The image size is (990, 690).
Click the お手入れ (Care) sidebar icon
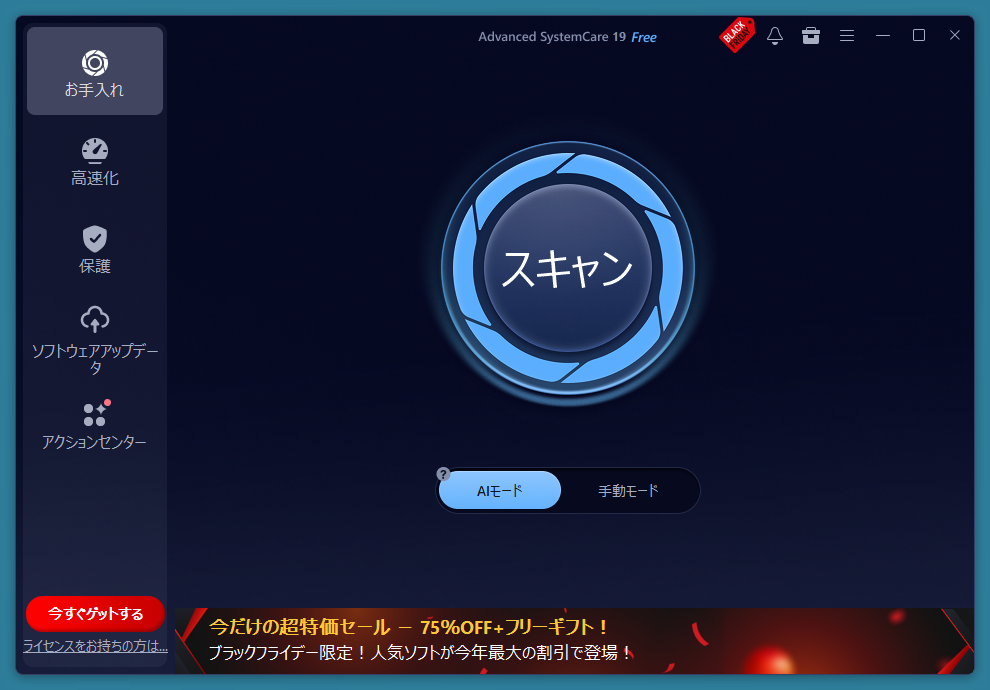pos(95,63)
